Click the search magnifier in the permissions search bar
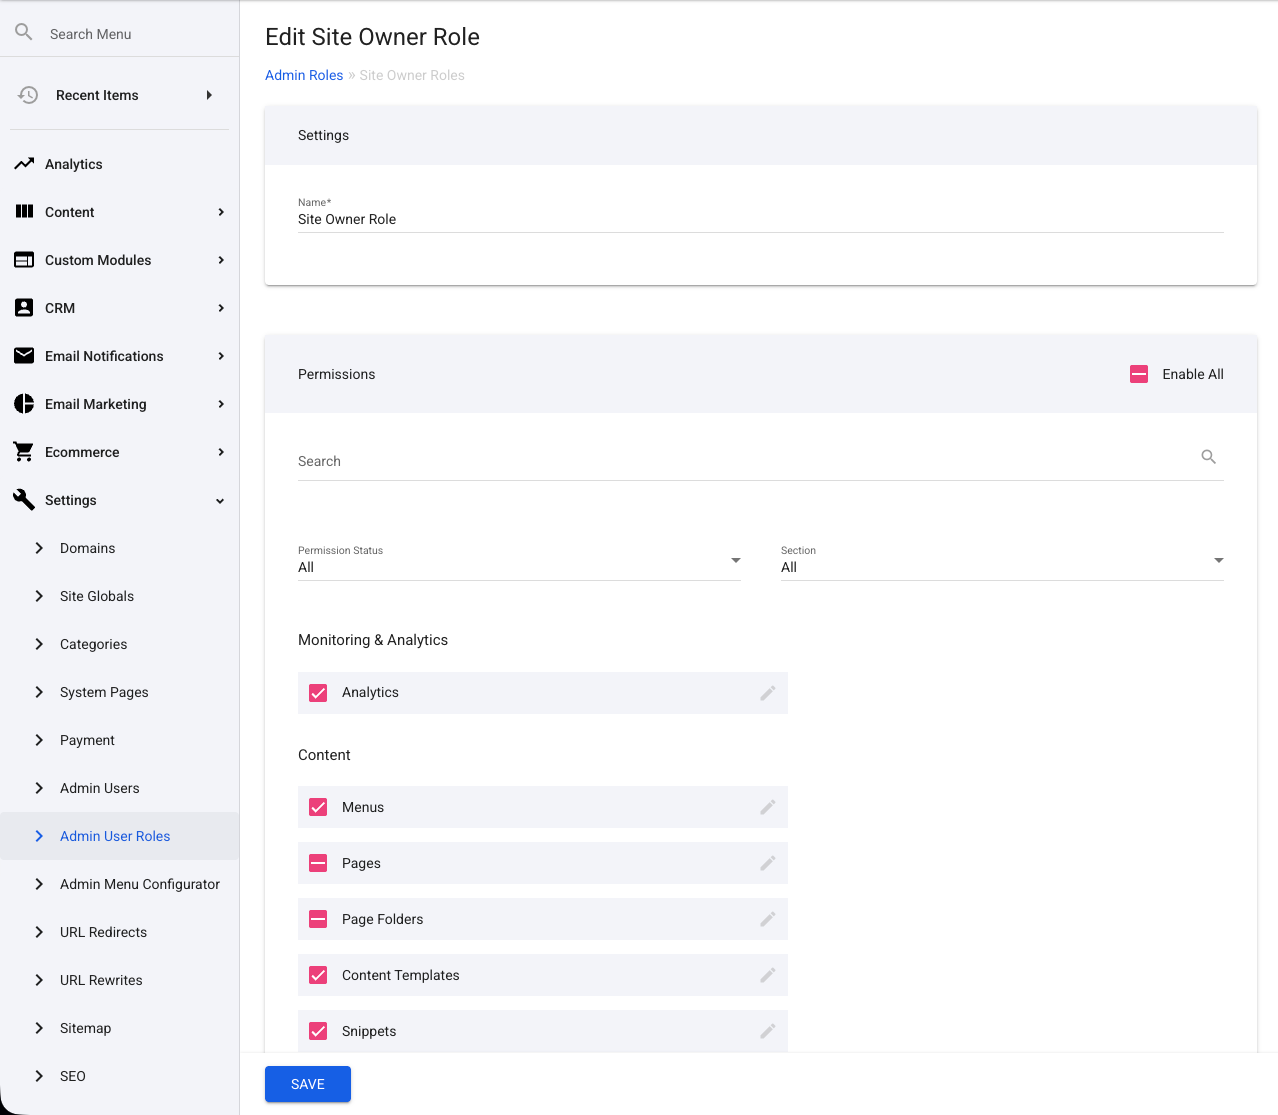Viewport: 1278px width, 1115px height. 1208,457
